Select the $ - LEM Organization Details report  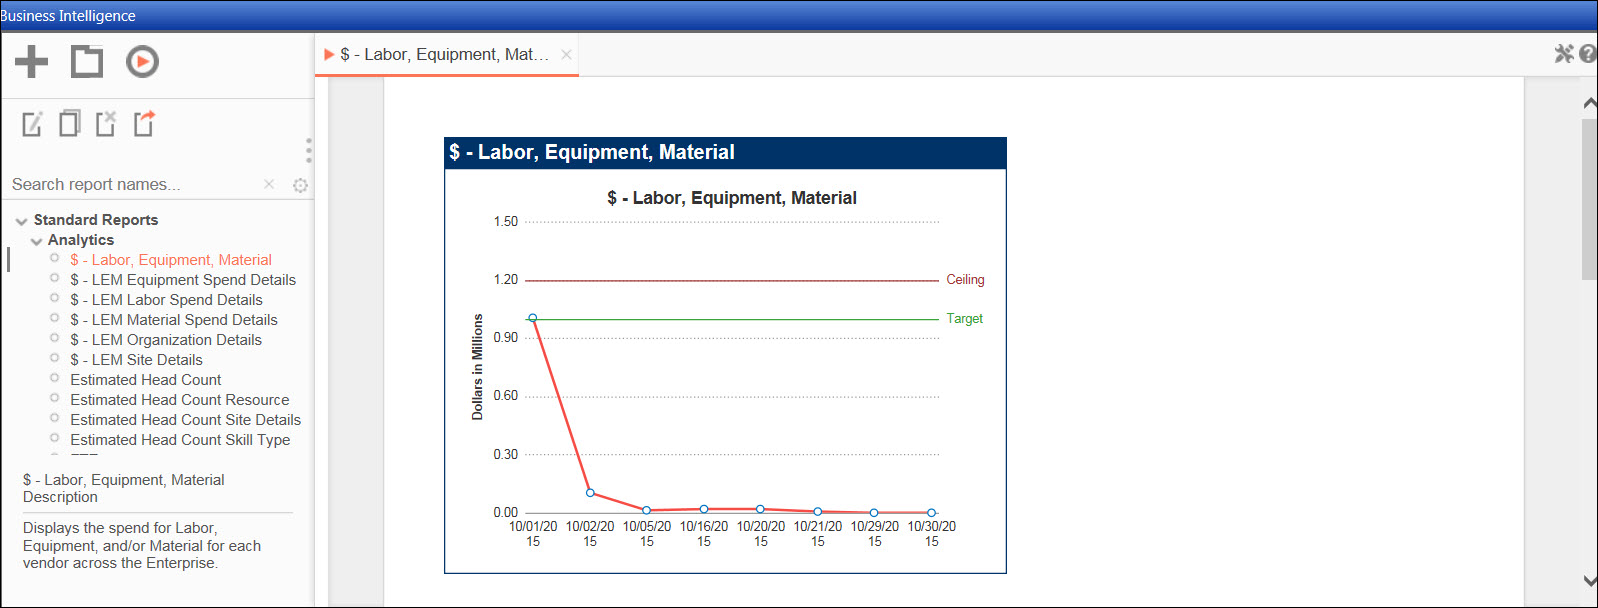(x=166, y=340)
